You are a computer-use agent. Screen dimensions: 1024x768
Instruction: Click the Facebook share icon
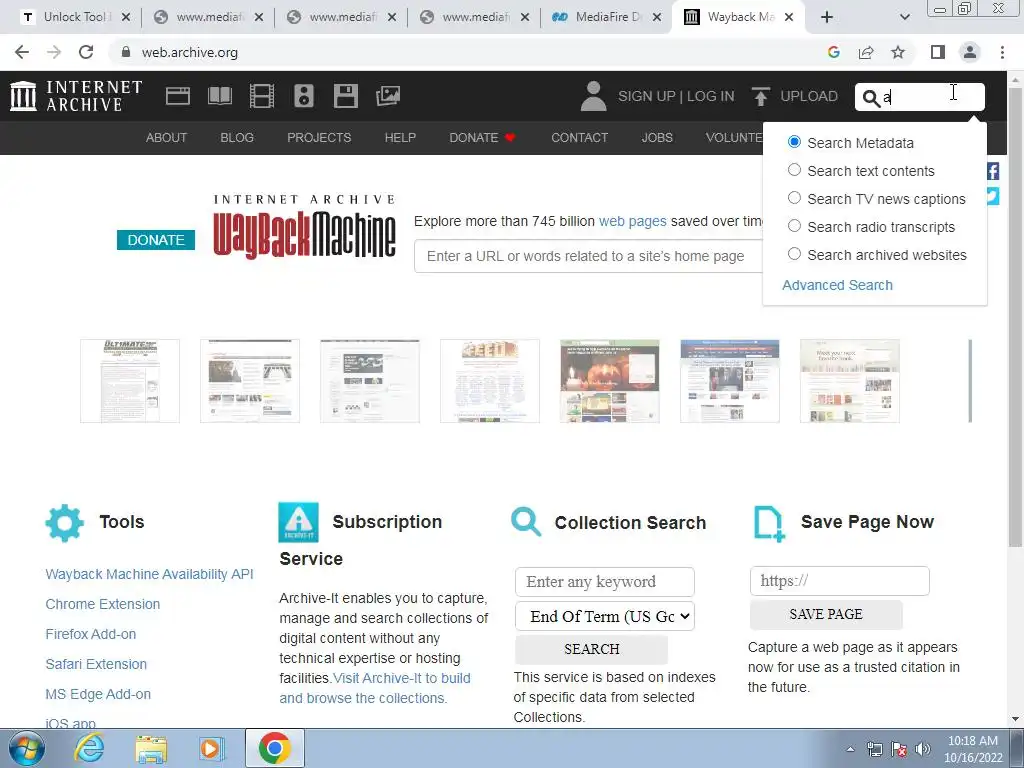click(993, 171)
